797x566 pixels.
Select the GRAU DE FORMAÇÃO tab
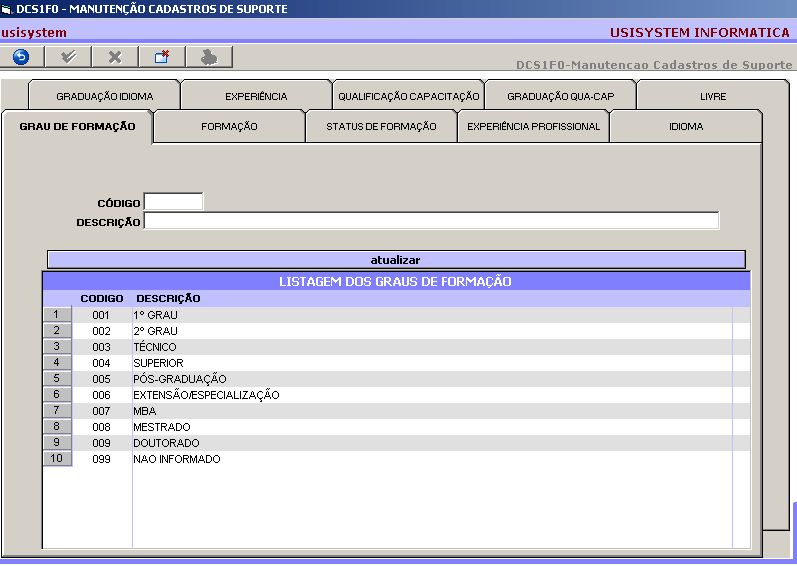coord(77,127)
